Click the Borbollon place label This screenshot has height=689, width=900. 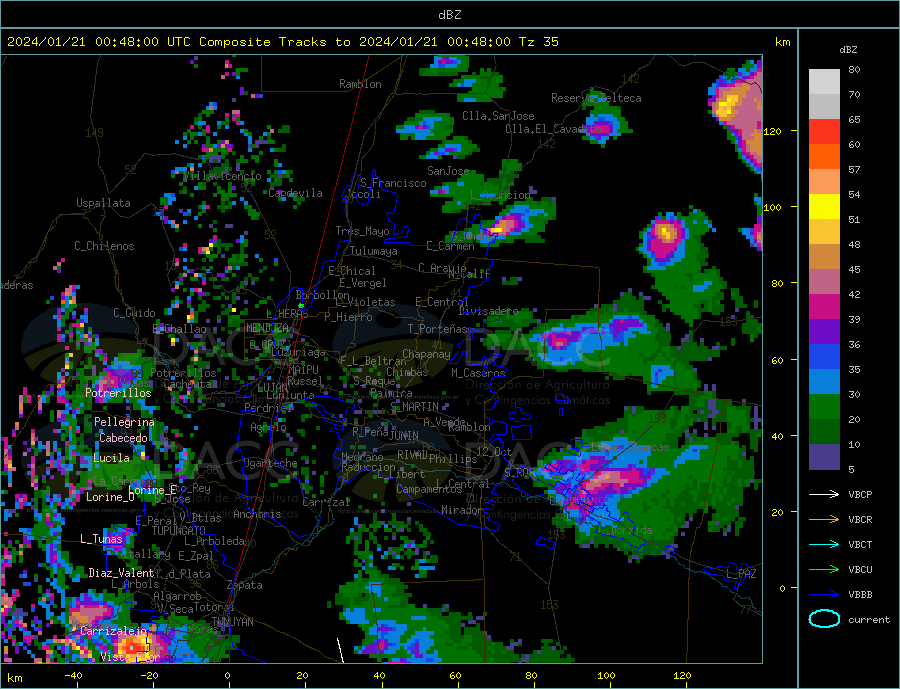[323, 295]
